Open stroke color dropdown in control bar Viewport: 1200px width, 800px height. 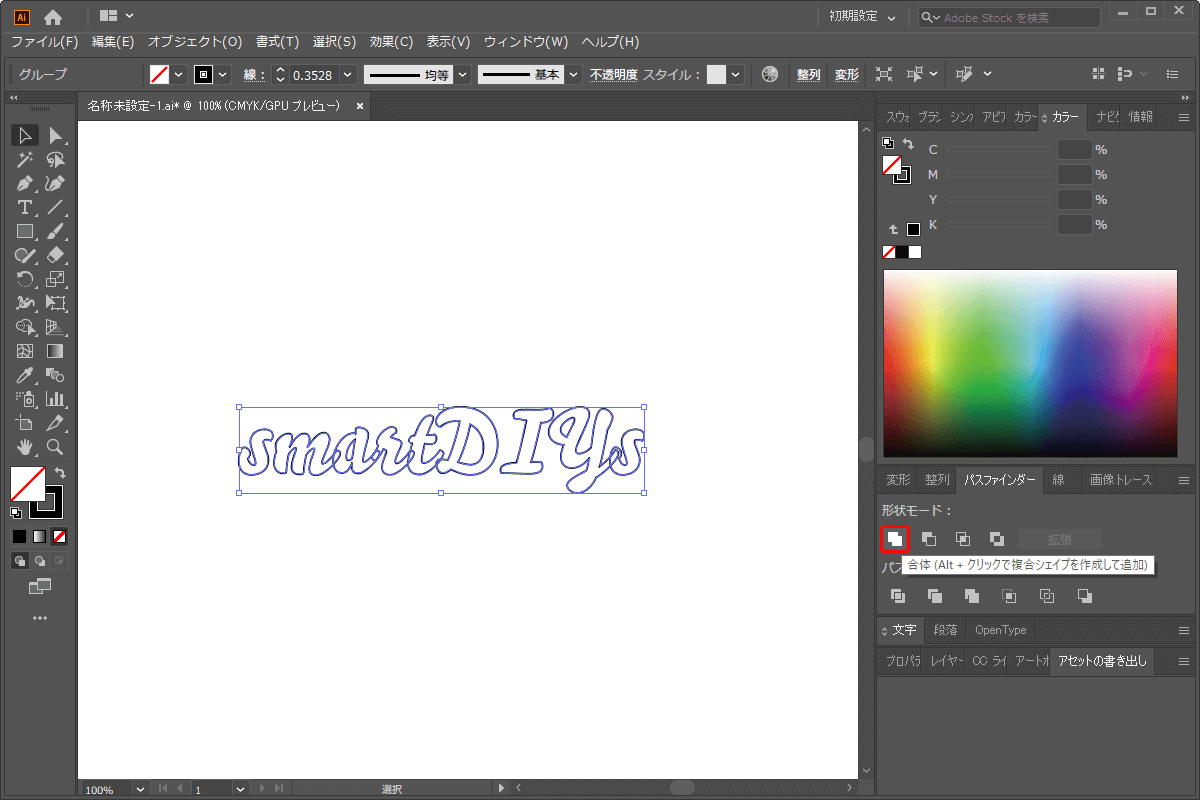click(223, 74)
